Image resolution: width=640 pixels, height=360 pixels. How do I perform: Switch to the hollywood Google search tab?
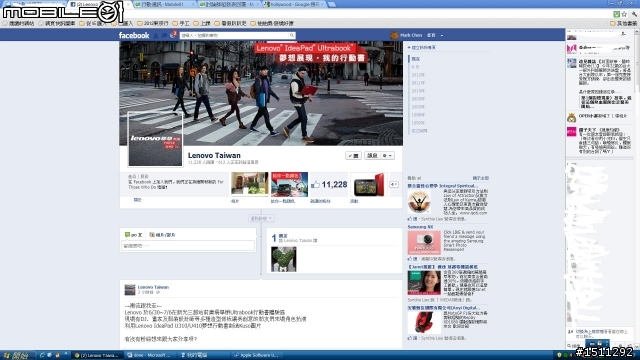pos(295,4)
